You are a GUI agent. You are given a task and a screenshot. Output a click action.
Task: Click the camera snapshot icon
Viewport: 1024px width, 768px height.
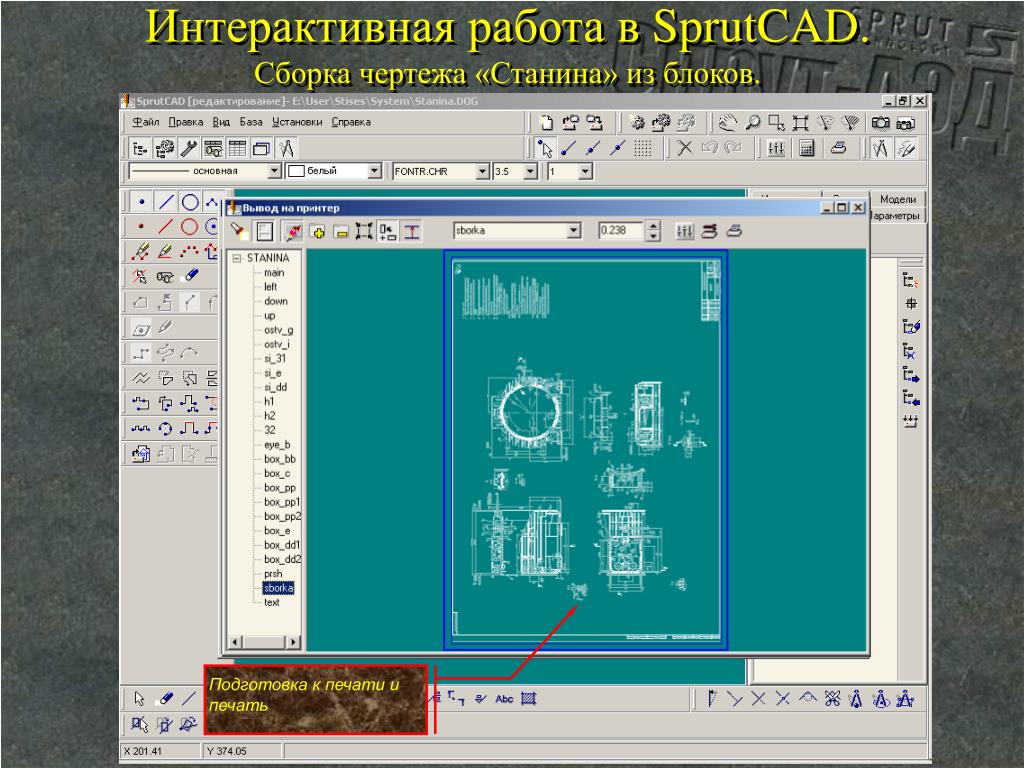click(880, 123)
